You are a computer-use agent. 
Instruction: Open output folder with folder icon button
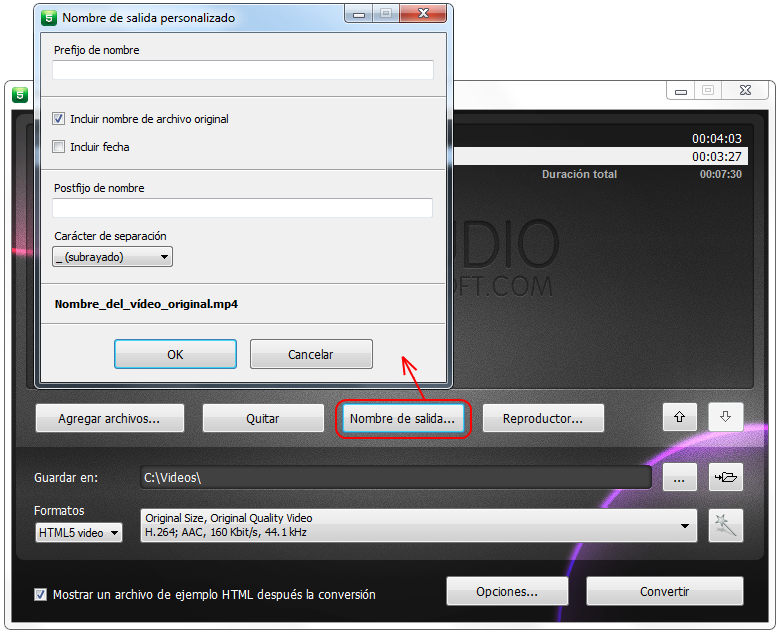click(726, 477)
